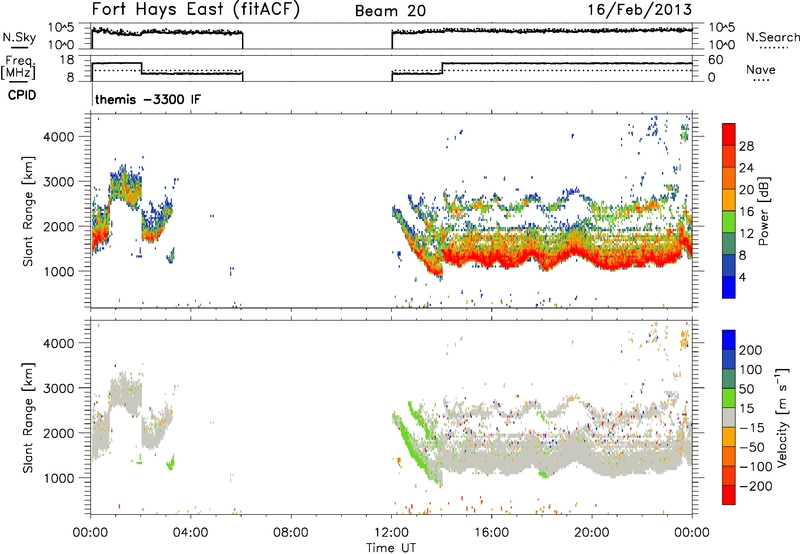This screenshot has width=800, height=554.
Task: Click the "Time UT" axis title
Action: [391, 548]
